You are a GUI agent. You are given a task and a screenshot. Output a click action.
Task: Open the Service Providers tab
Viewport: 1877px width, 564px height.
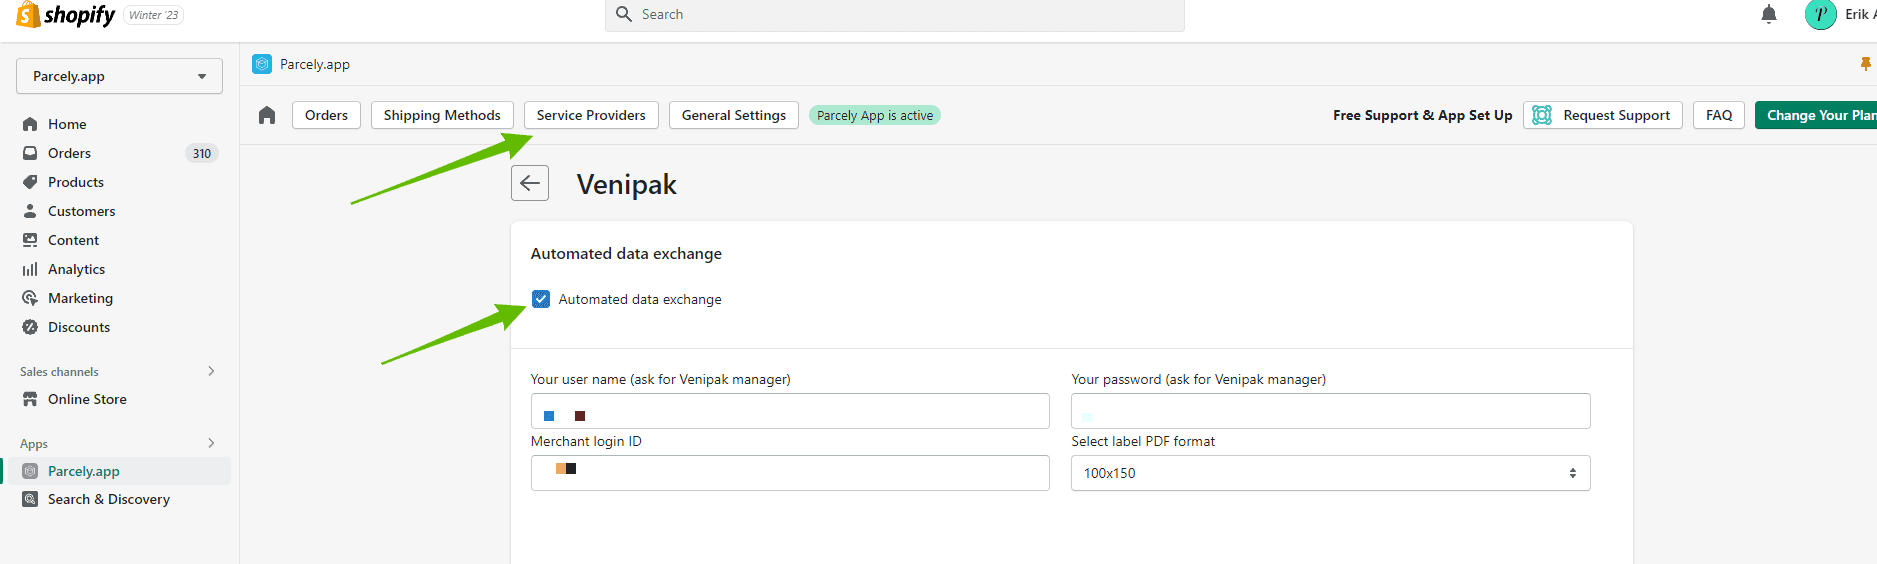591,115
